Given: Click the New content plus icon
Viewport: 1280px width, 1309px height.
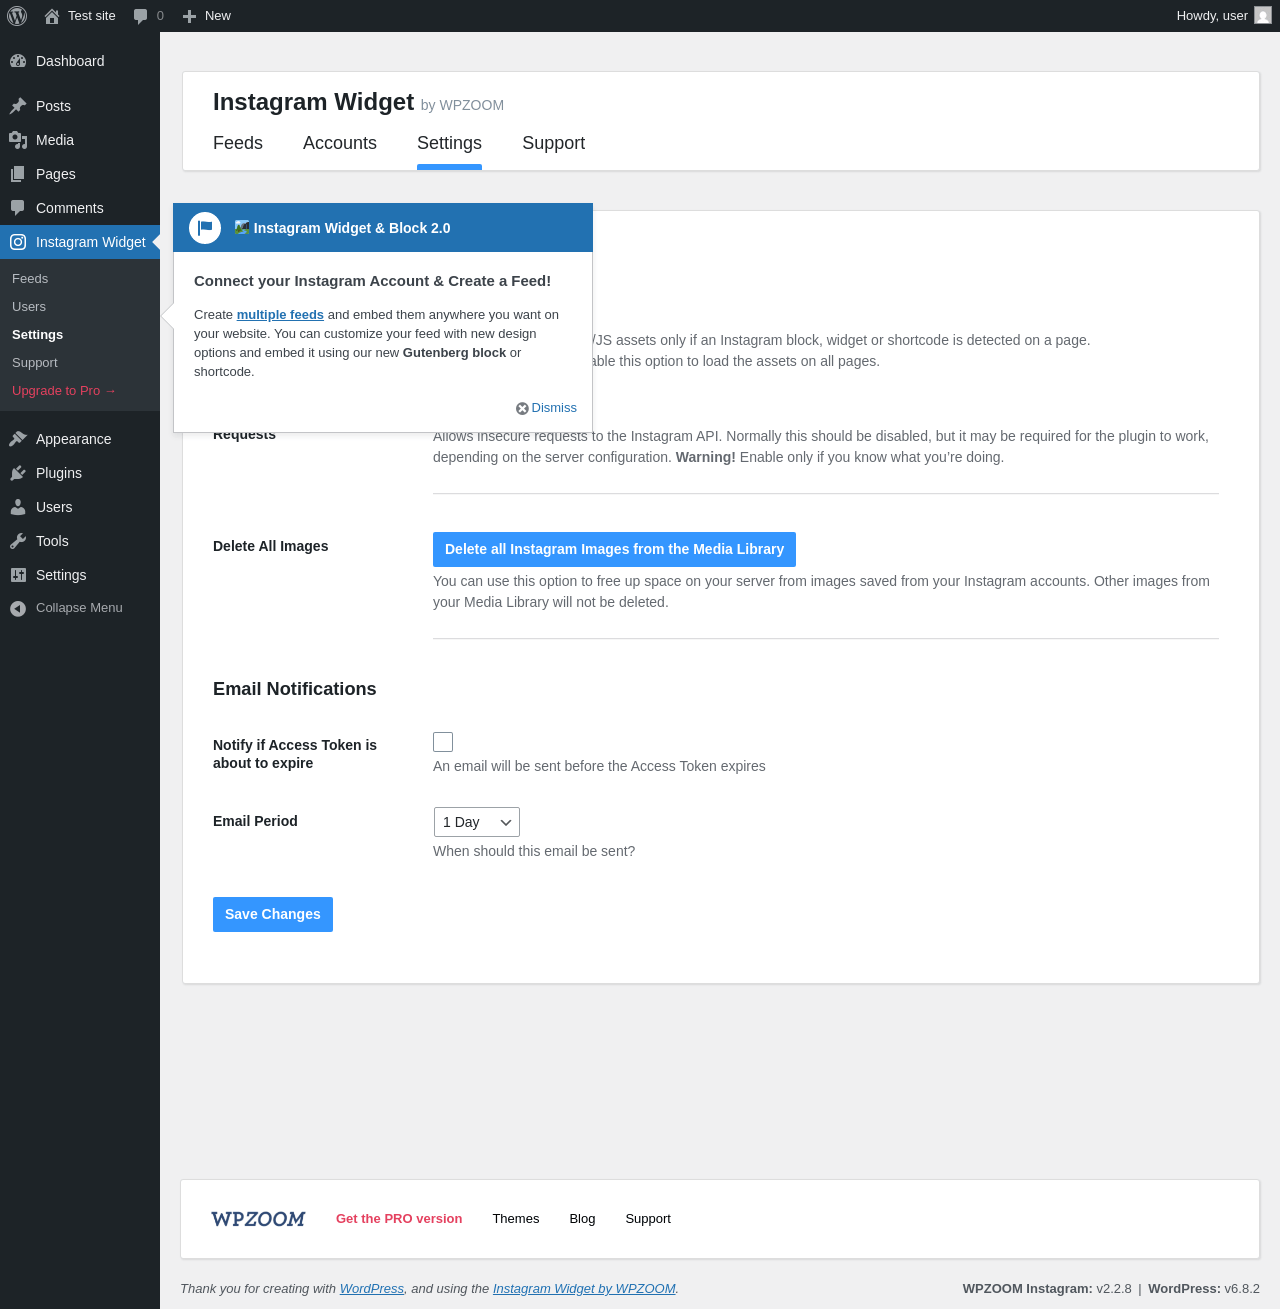Looking at the screenshot, I should pos(189,16).
